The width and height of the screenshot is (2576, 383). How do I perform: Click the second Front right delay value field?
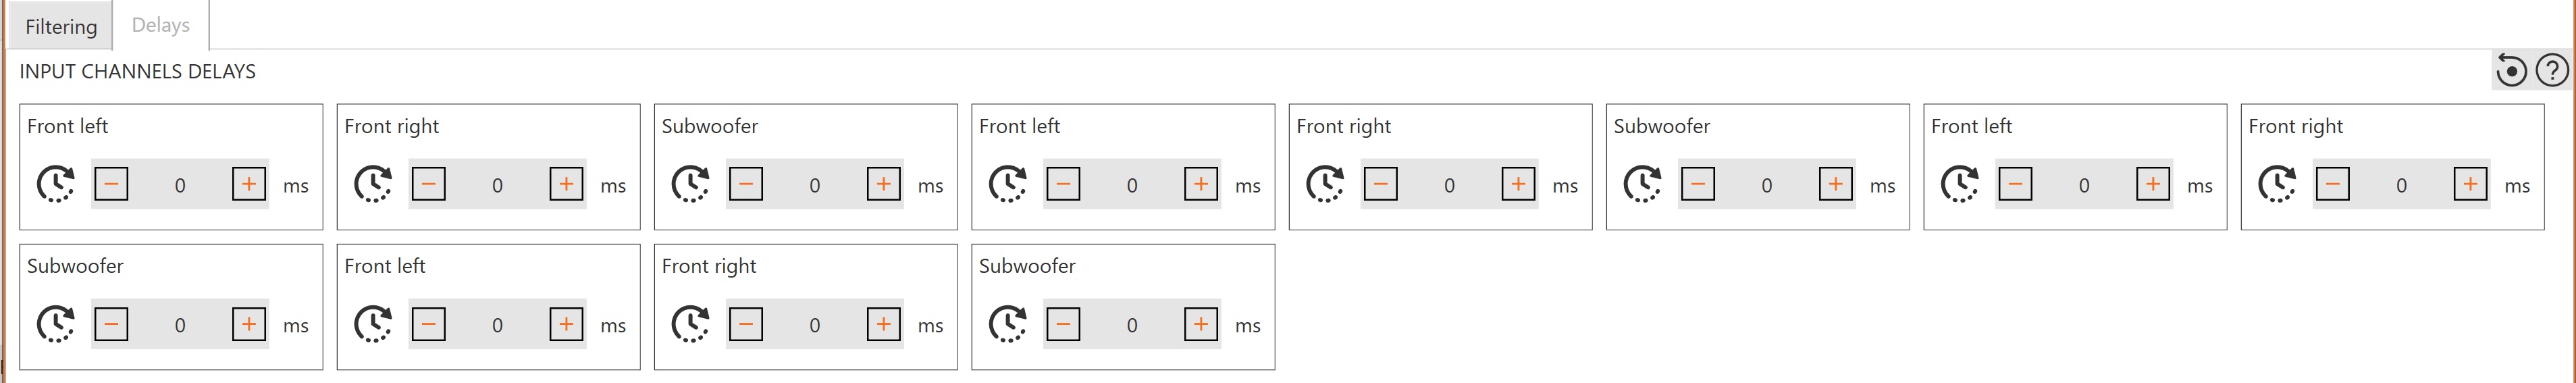tap(1449, 185)
